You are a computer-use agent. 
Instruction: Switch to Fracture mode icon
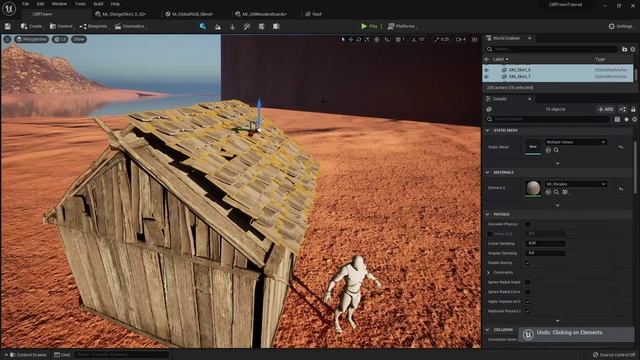click(261, 27)
